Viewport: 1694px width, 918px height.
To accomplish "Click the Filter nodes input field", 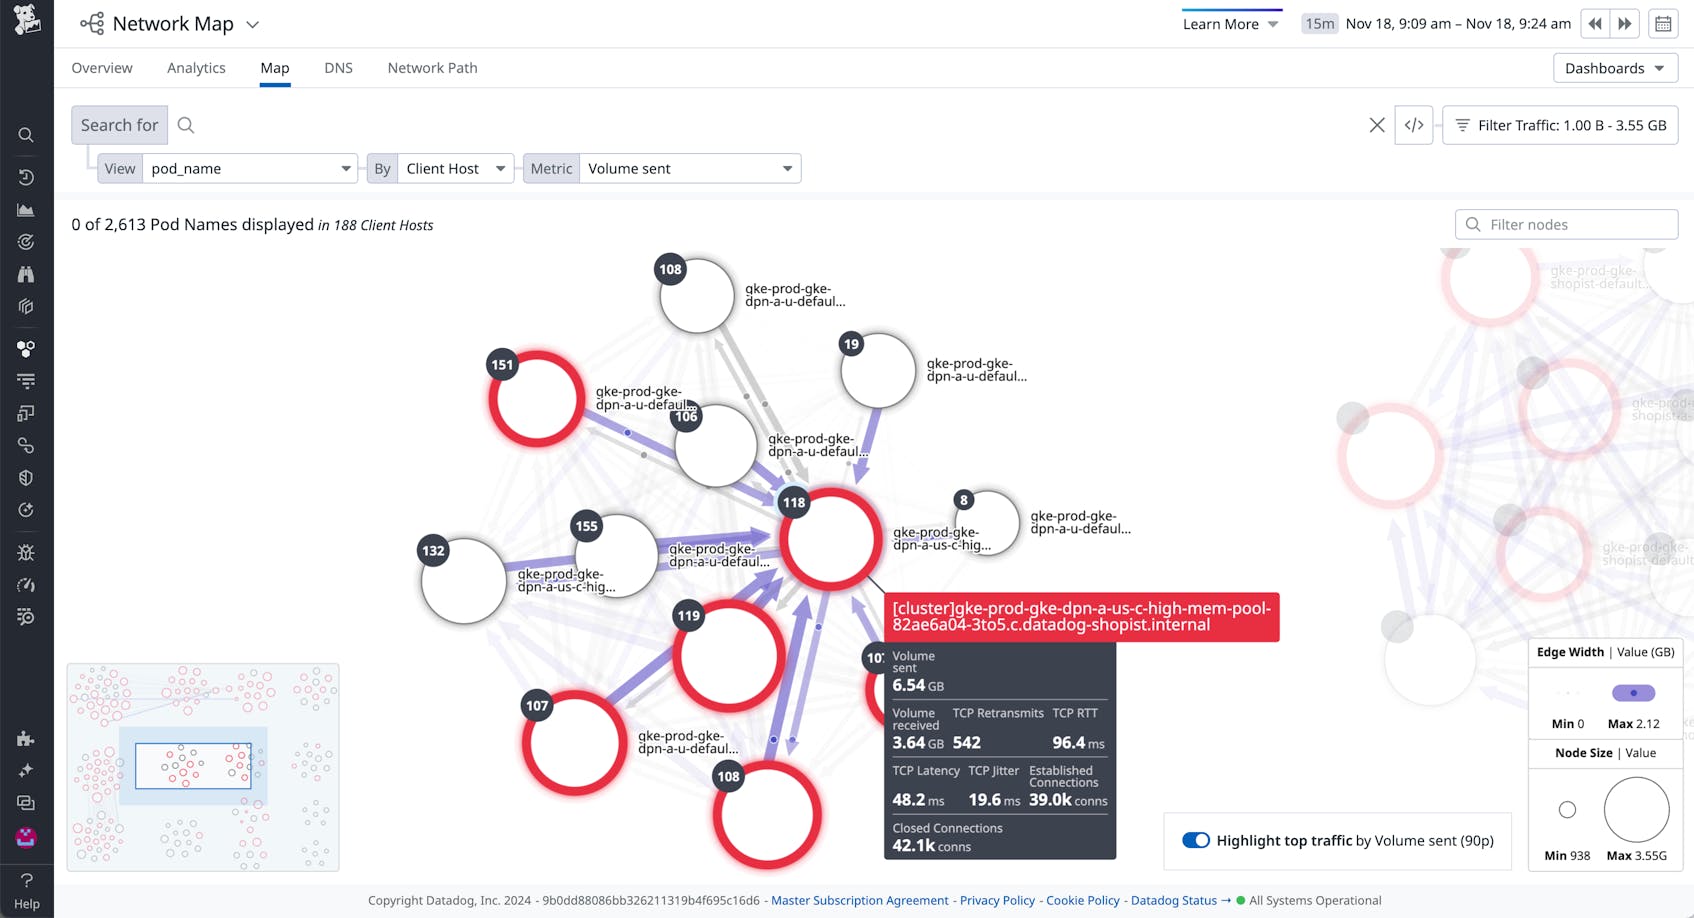I will pyautogui.click(x=1566, y=224).
